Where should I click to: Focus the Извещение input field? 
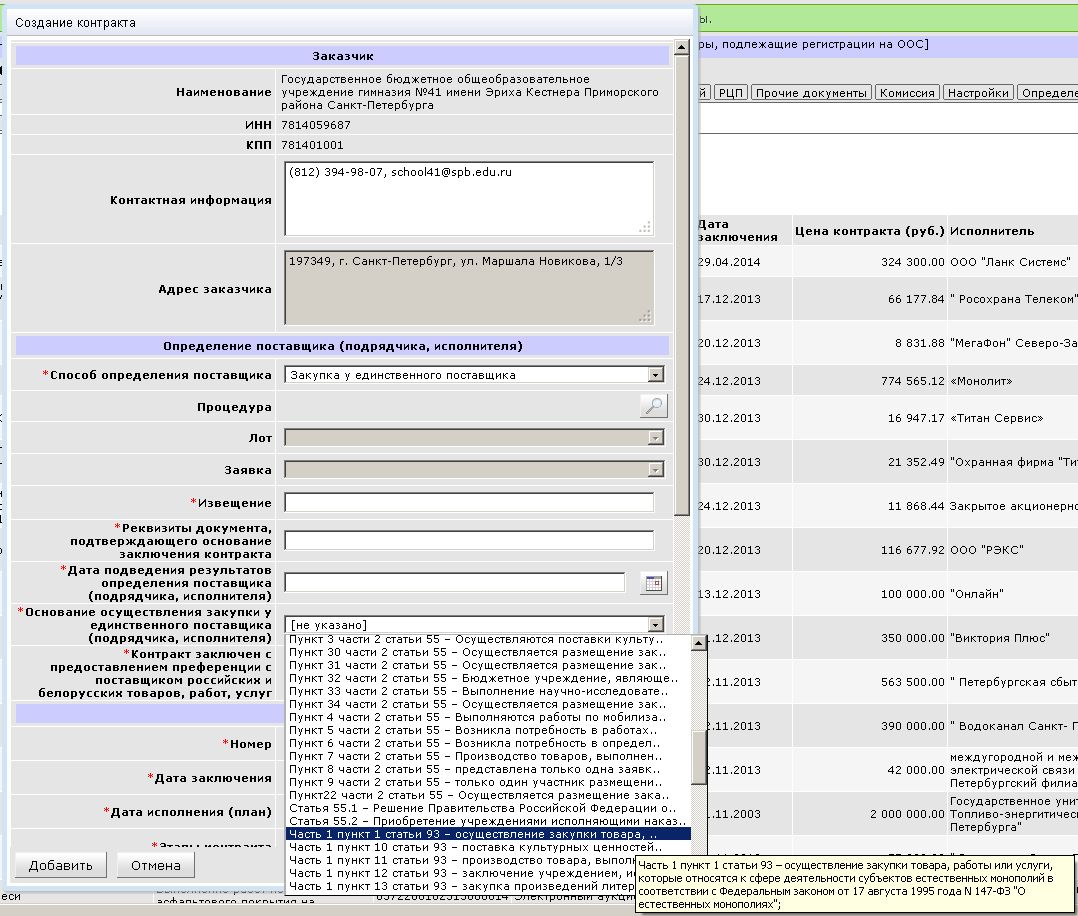(469, 502)
